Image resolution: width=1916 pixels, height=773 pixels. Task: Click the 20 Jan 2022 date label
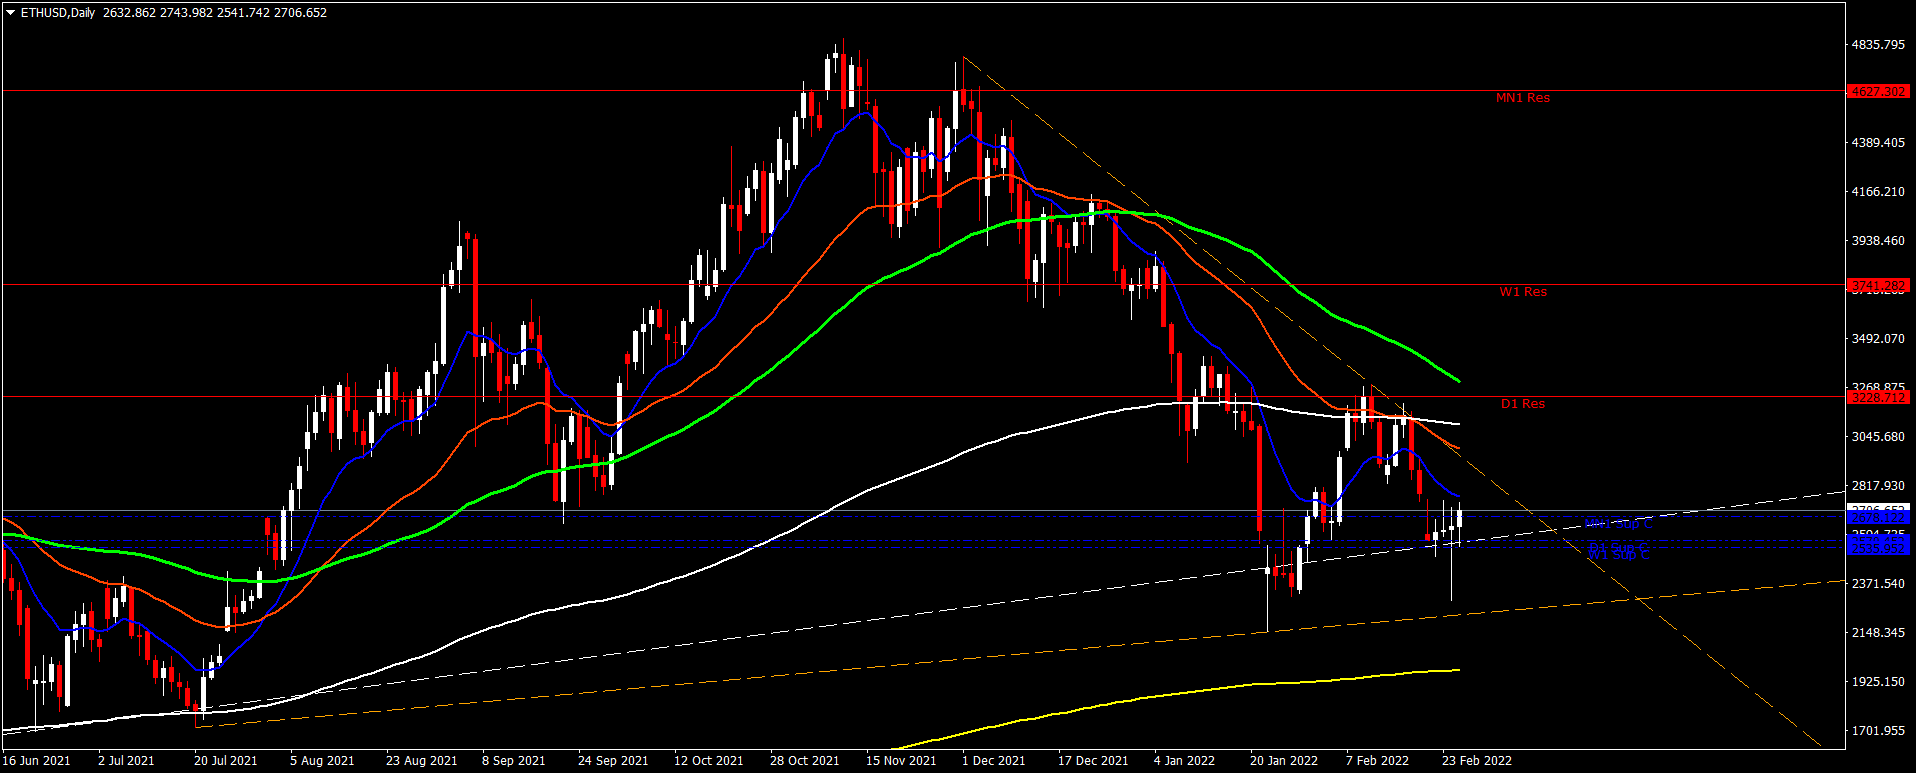(1284, 761)
